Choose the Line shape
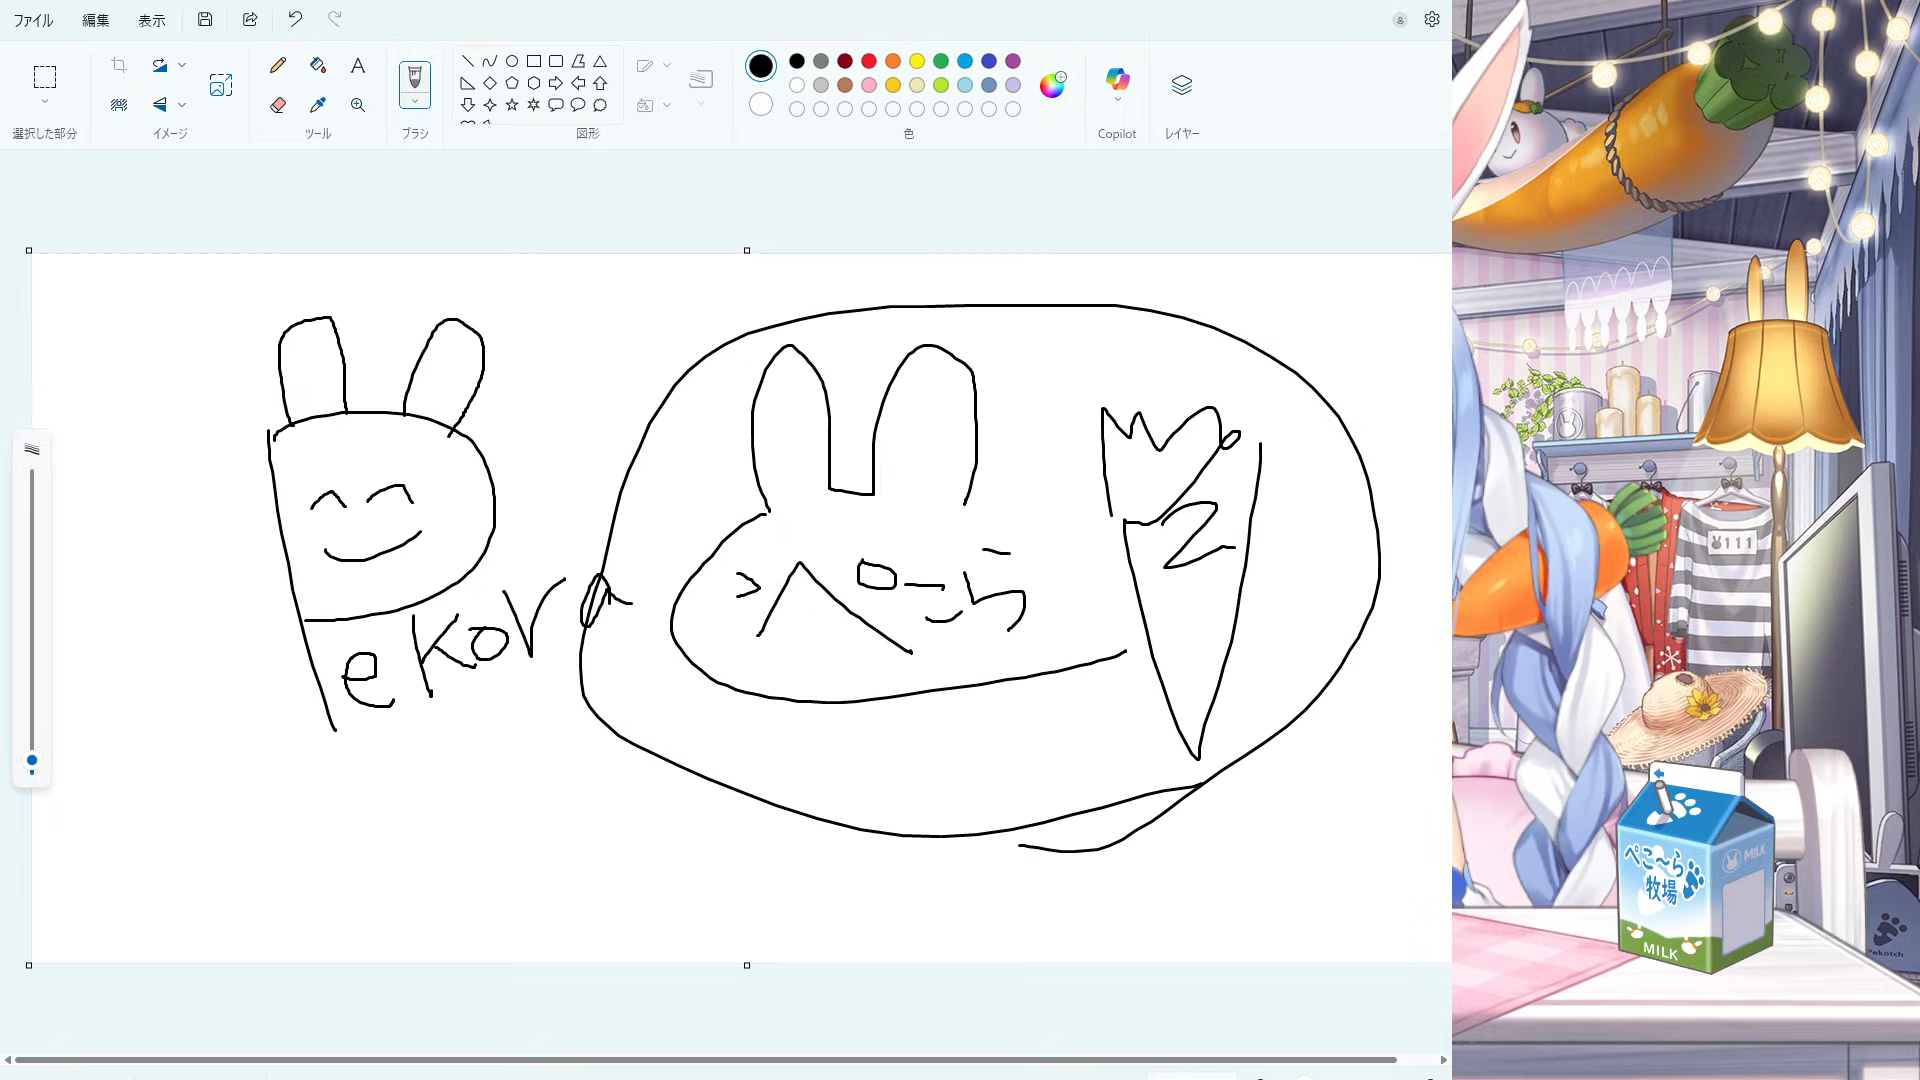 point(468,61)
